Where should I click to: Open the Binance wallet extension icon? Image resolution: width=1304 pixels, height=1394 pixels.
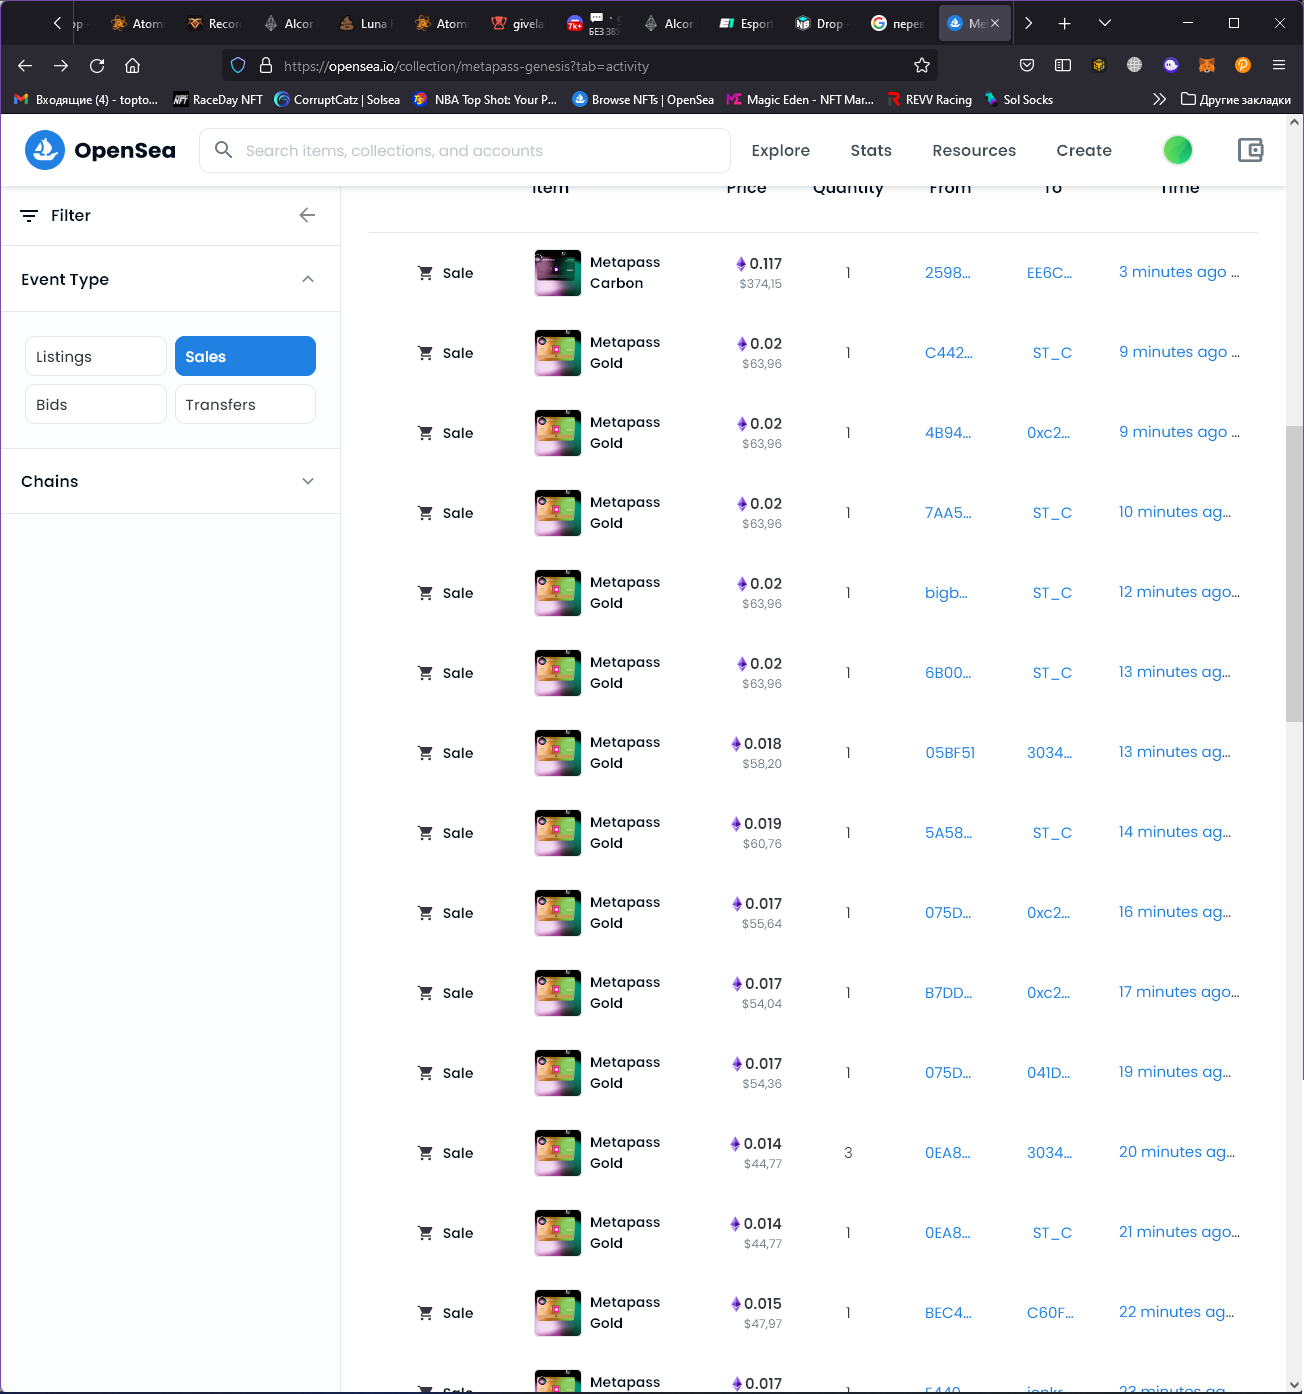tap(1099, 66)
